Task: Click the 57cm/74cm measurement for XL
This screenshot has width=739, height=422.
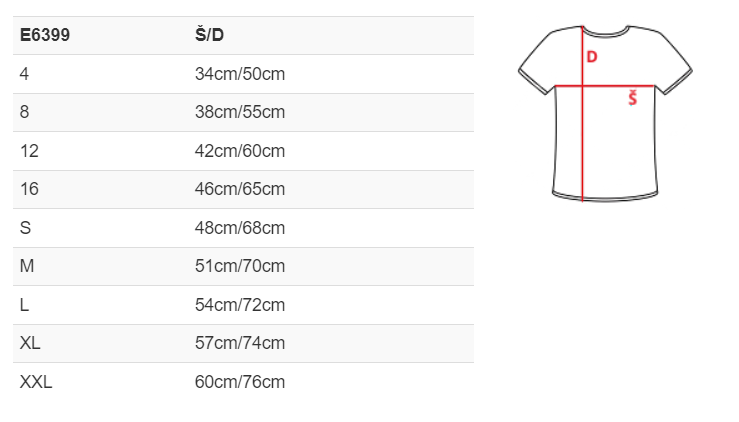Action: 240,343
